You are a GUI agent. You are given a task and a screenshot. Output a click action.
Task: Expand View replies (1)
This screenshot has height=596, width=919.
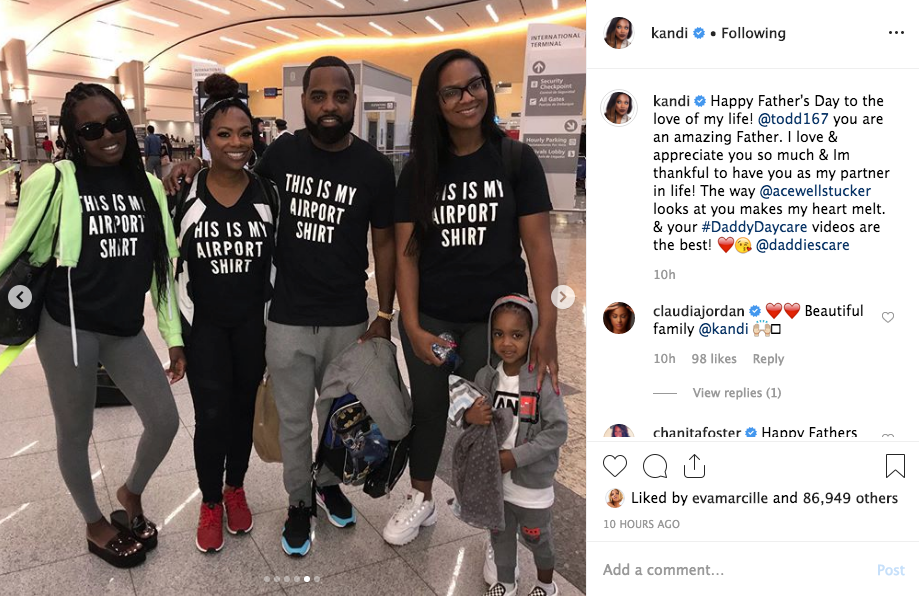(x=737, y=393)
